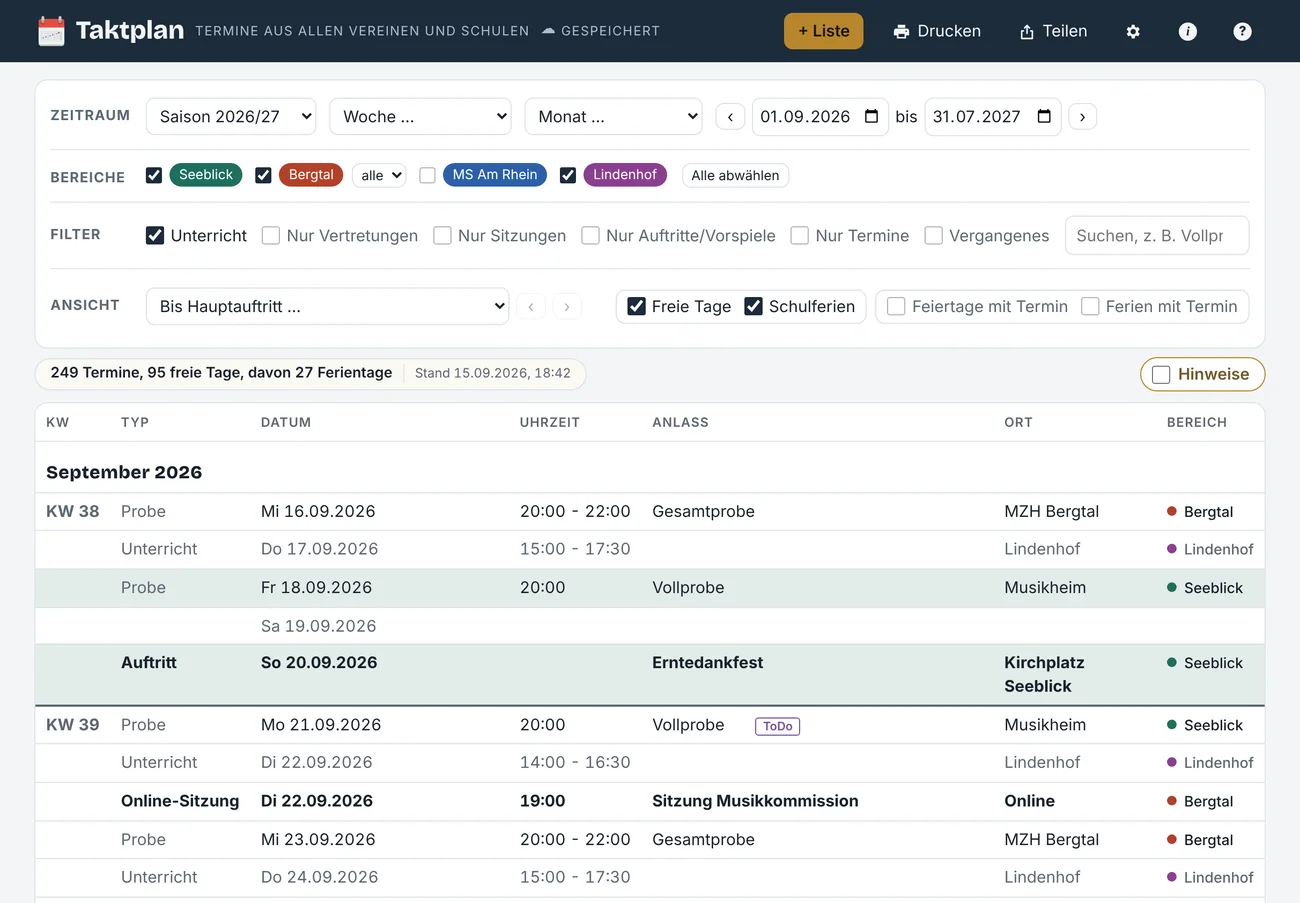This screenshot has height=903, width=1300.
Task: Toggle the Unterricht filter checkbox
Action: [x=155, y=236]
